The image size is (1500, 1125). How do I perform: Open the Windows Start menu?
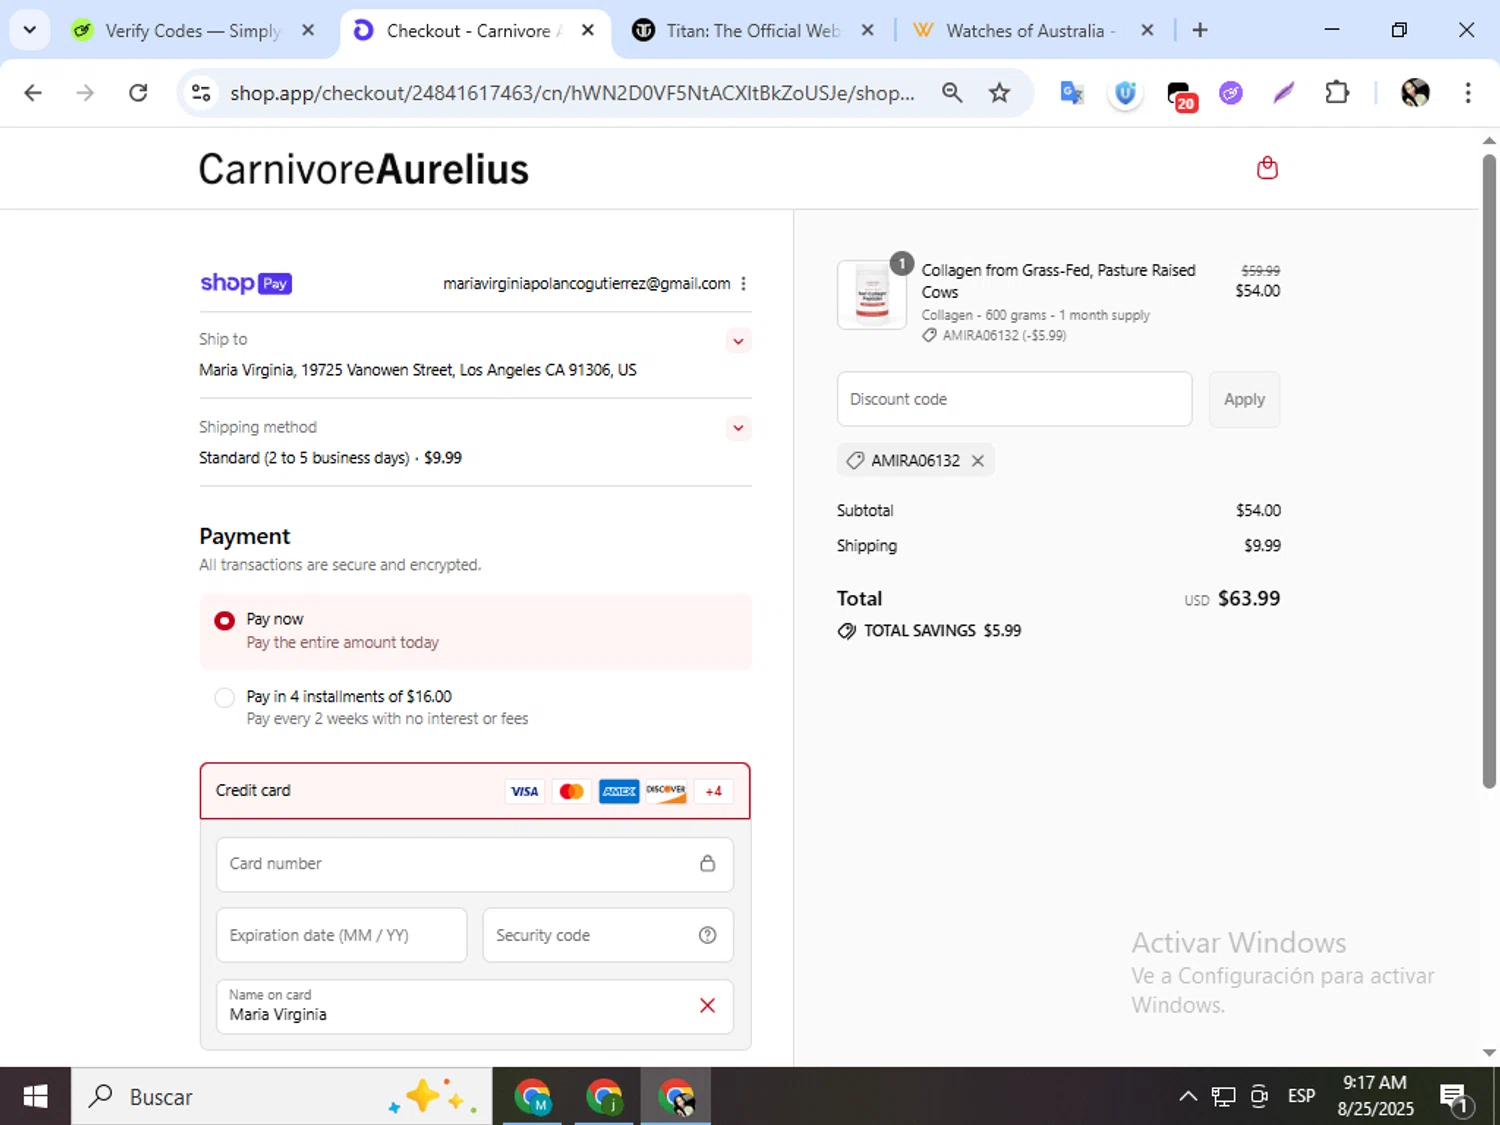35,1096
